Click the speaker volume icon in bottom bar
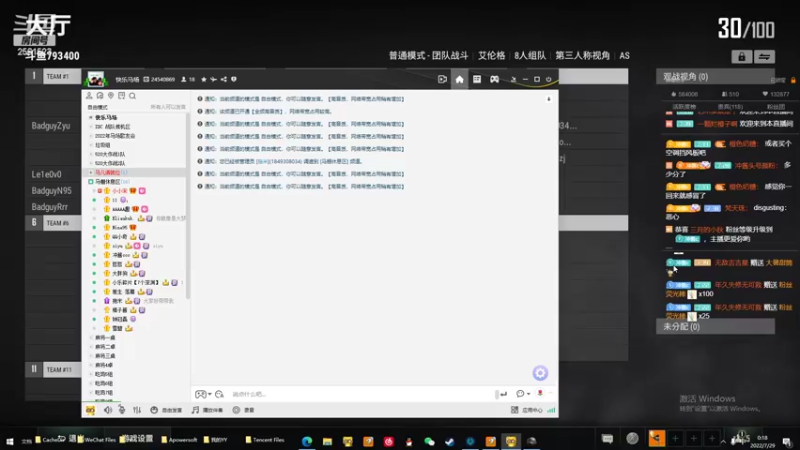800x450 pixels. (108, 410)
